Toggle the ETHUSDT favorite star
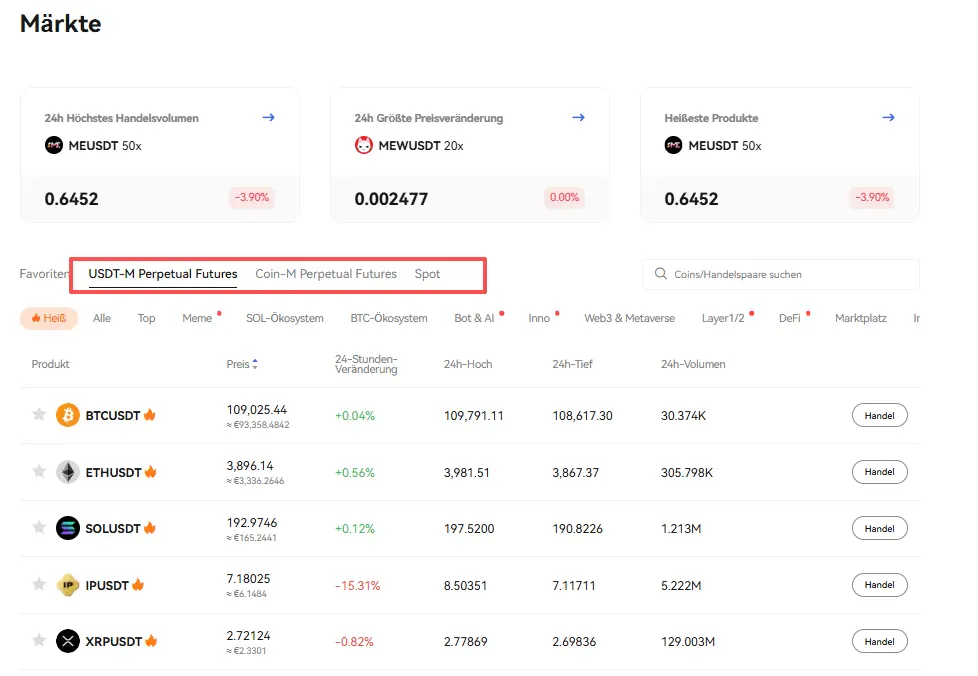This screenshot has height=676, width=978. point(39,472)
